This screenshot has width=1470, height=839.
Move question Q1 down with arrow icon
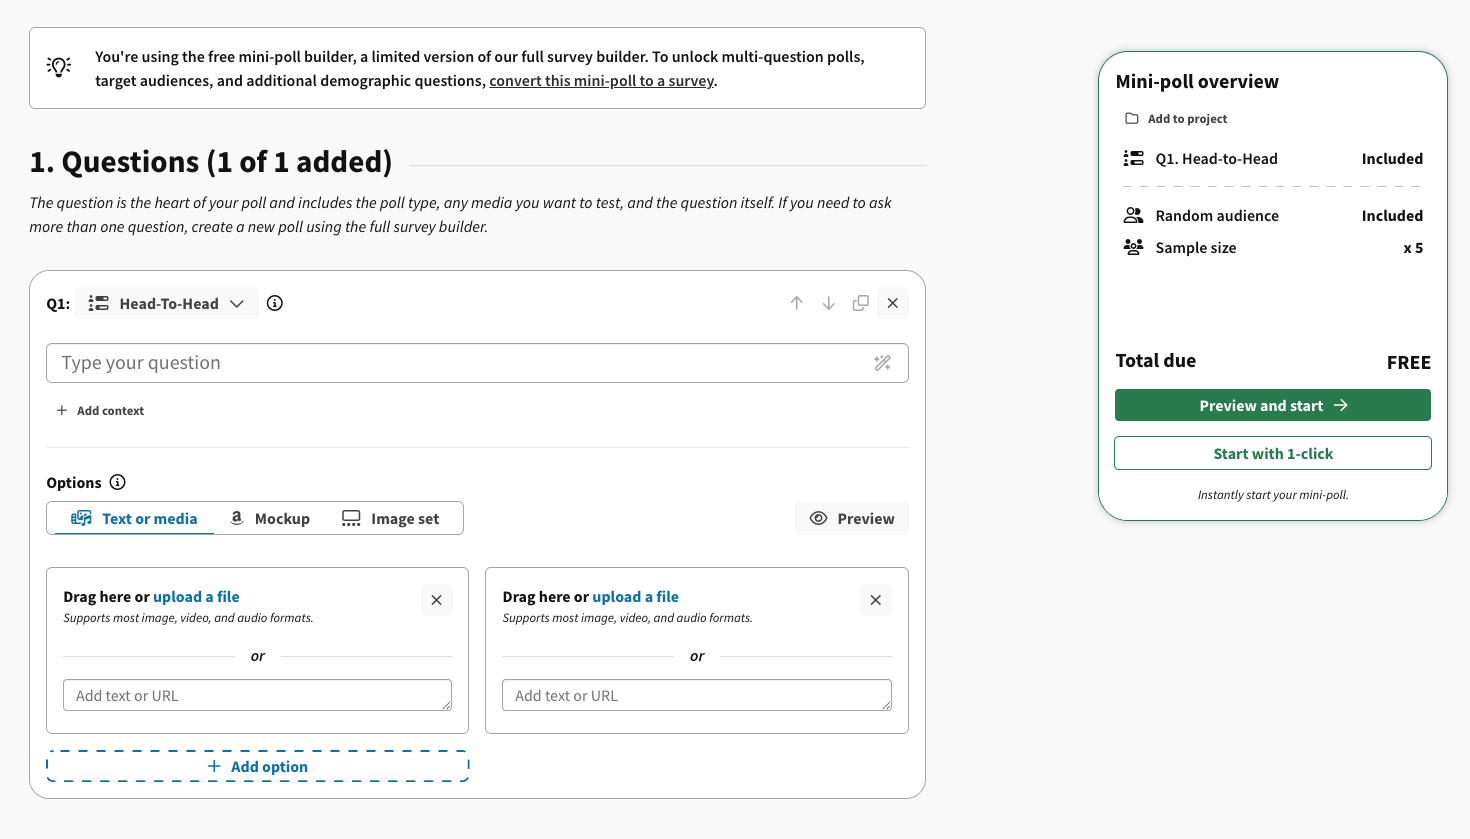[x=829, y=303]
